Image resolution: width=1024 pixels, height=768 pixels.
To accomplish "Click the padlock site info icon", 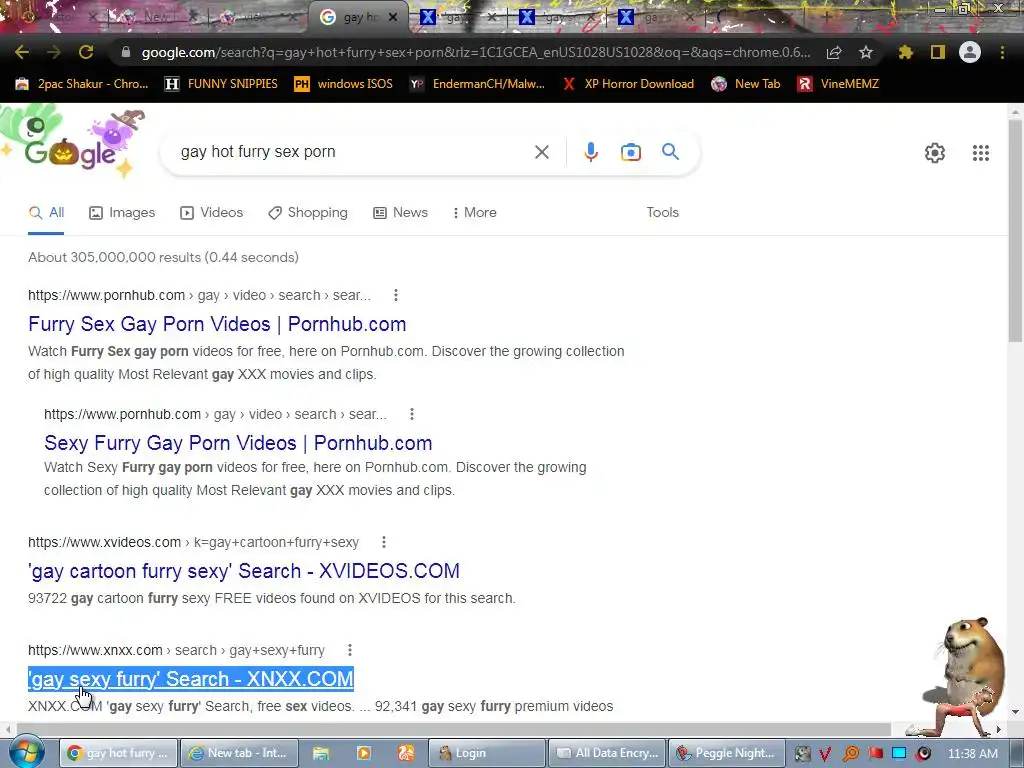I will [x=126, y=52].
